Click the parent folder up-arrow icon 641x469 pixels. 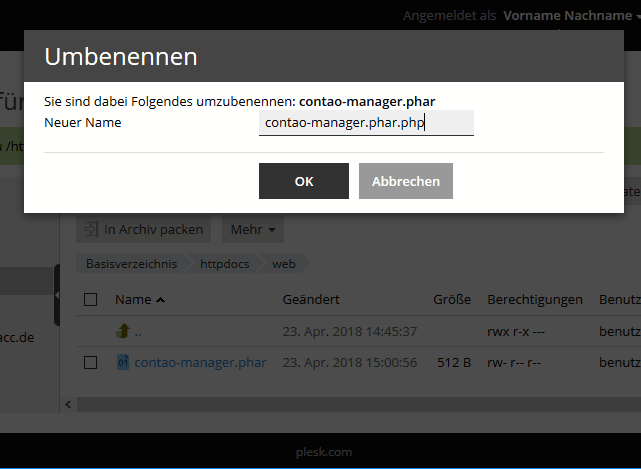point(123,331)
